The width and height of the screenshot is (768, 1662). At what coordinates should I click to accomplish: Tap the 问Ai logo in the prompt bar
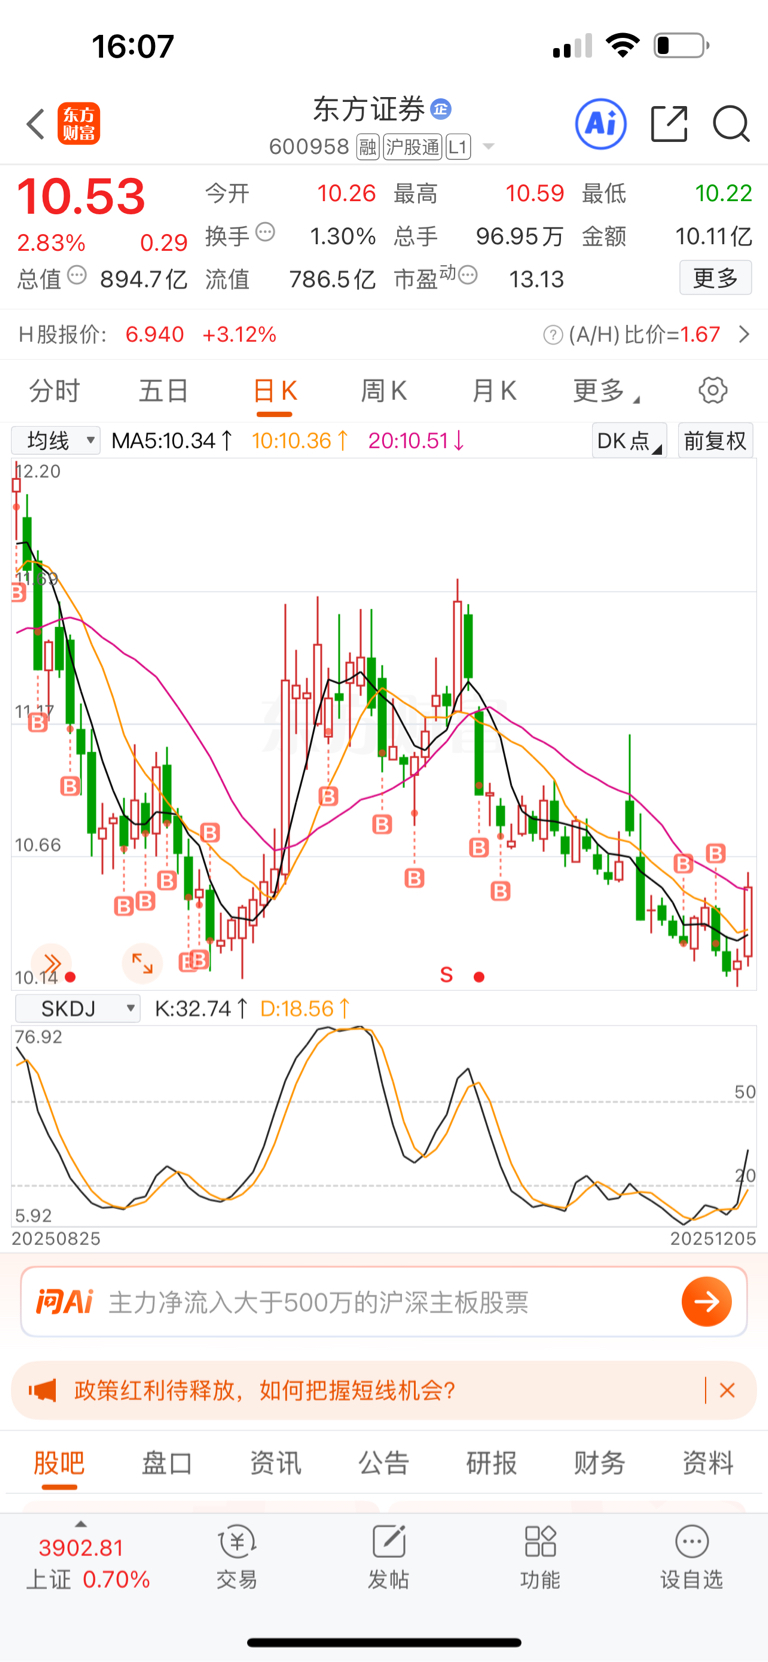pos(65,1302)
